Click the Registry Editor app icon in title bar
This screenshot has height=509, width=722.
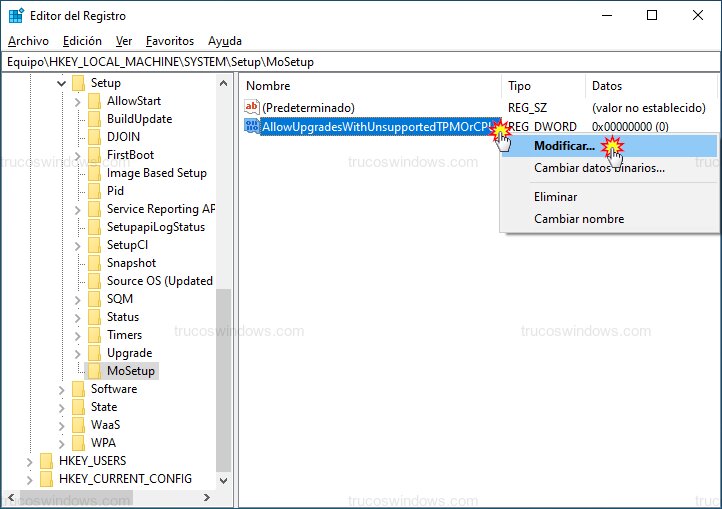[x=16, y=16]
